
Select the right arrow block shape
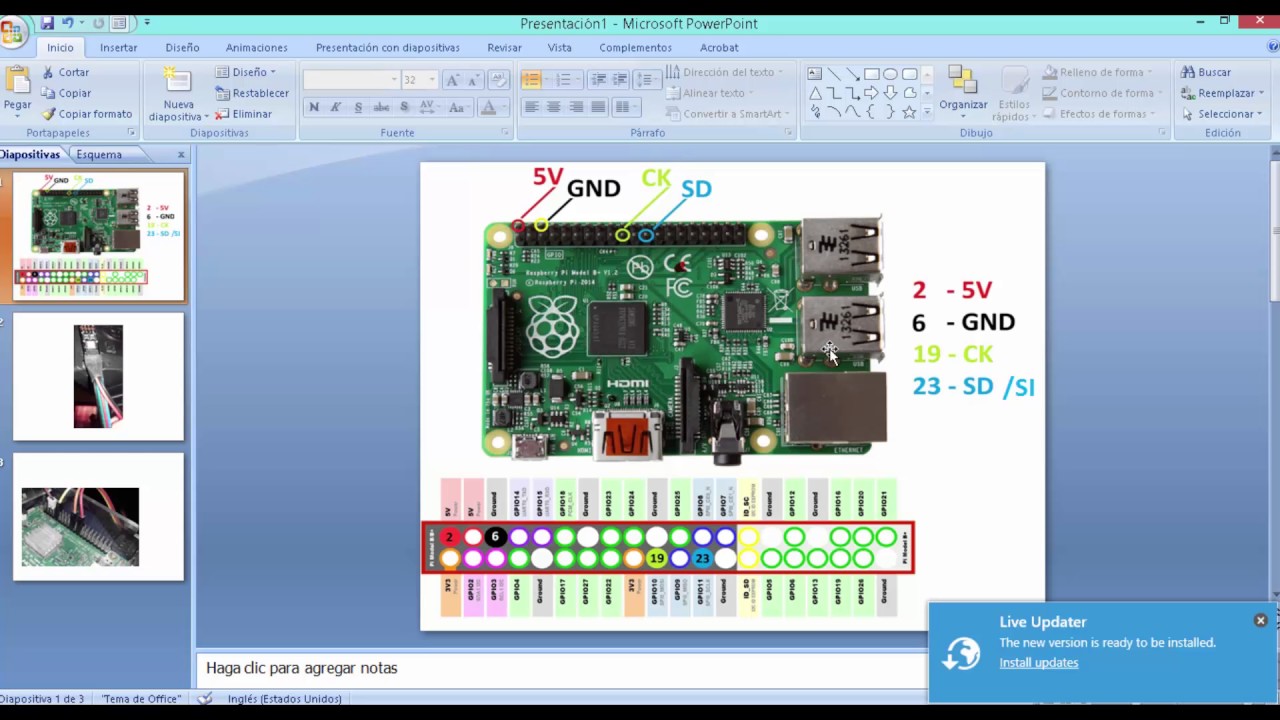[x=872, y=93]
